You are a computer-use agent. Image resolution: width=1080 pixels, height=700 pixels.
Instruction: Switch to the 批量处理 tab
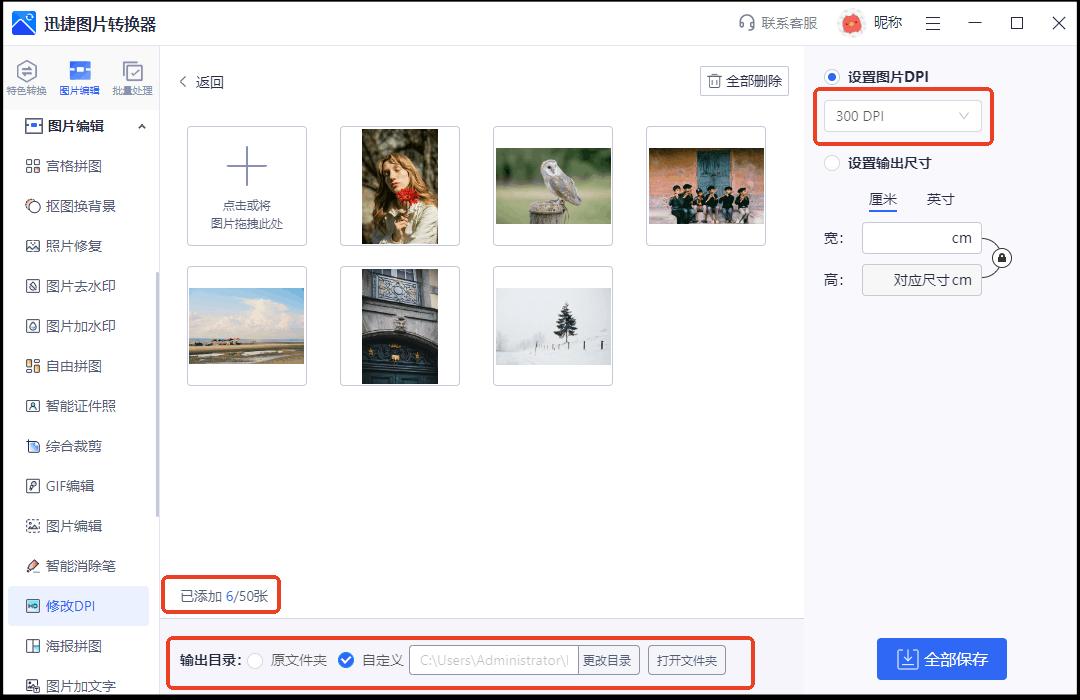tap(133, 77)
